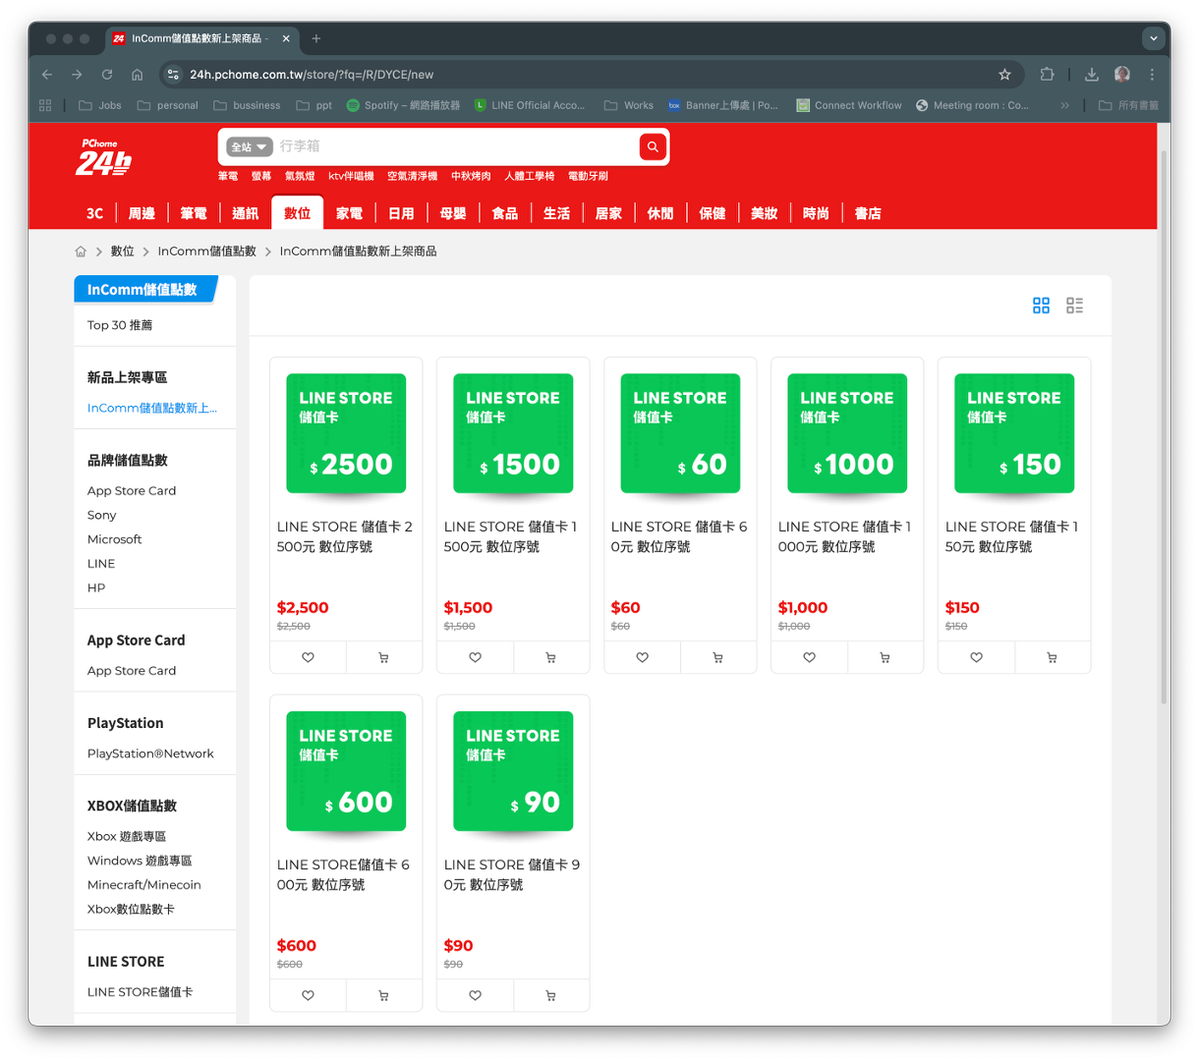Click the search input field
The height and width of the screenshot is (1061, 1199).
click(x=455, y=146)
